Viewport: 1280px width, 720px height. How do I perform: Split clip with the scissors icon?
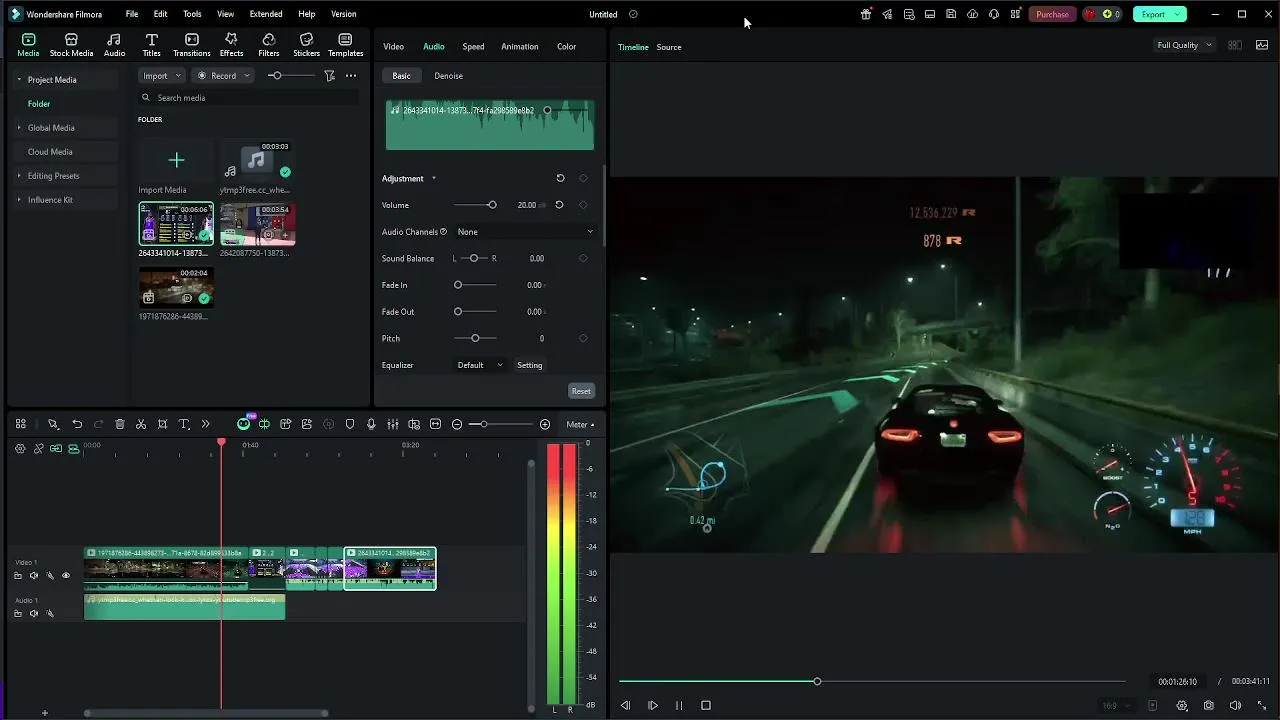[141, 424]
